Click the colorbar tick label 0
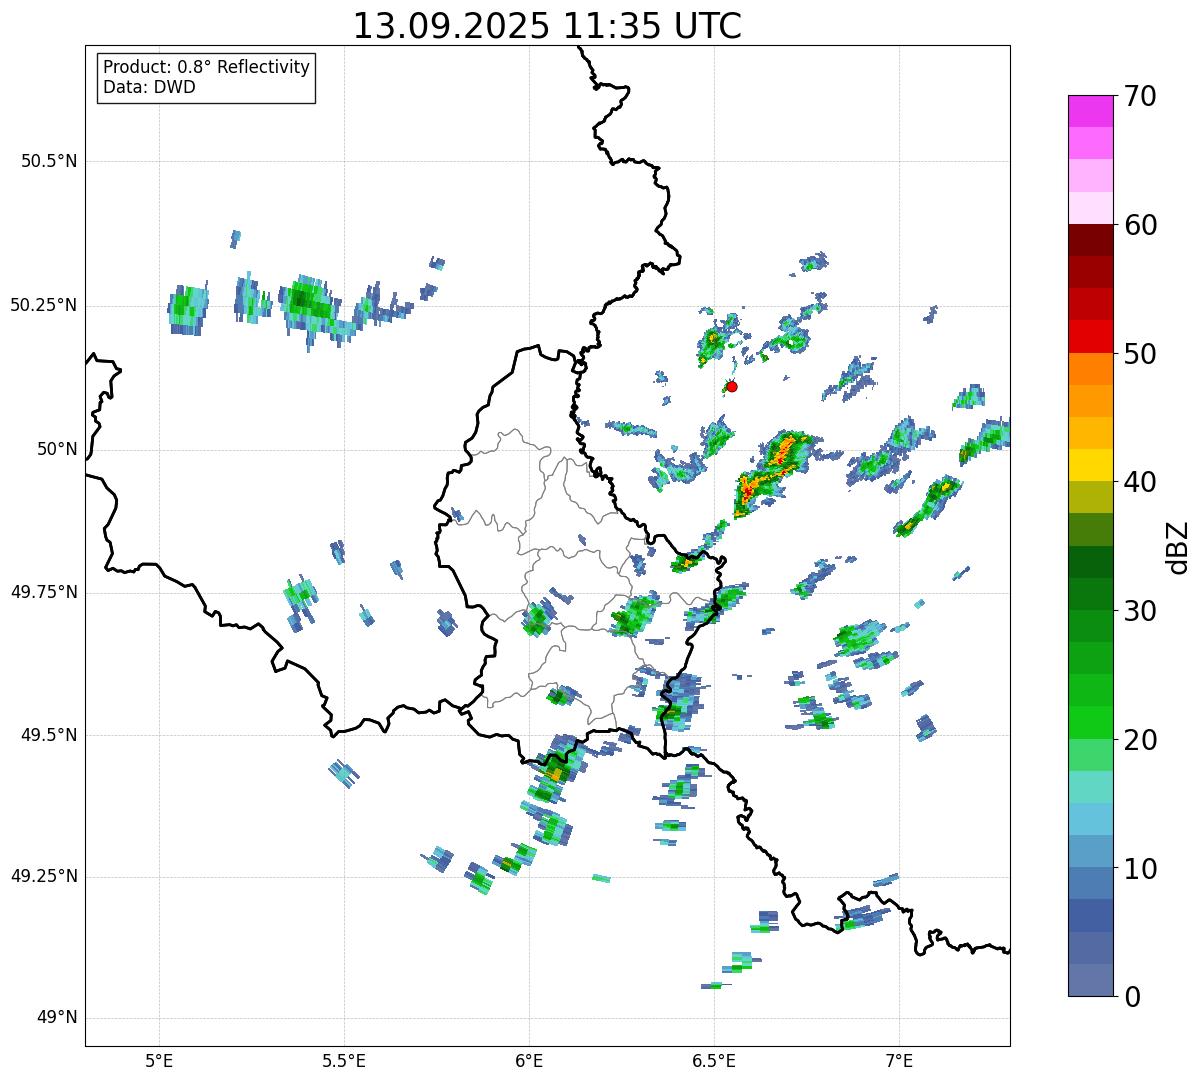 (1131, 997)
